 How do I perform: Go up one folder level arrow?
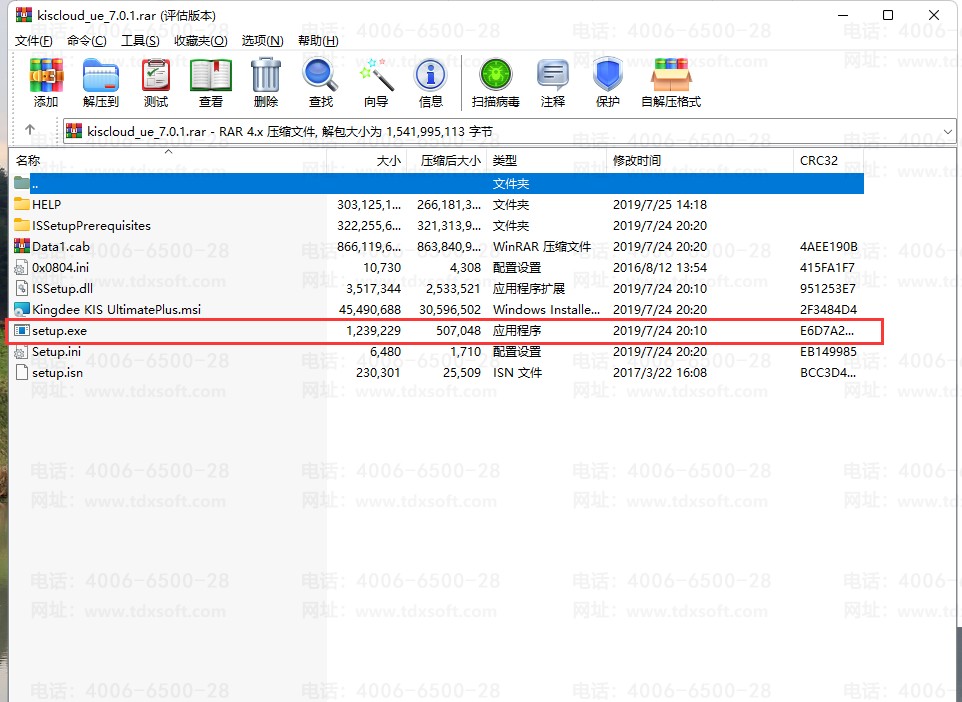(x=30, y=131)
